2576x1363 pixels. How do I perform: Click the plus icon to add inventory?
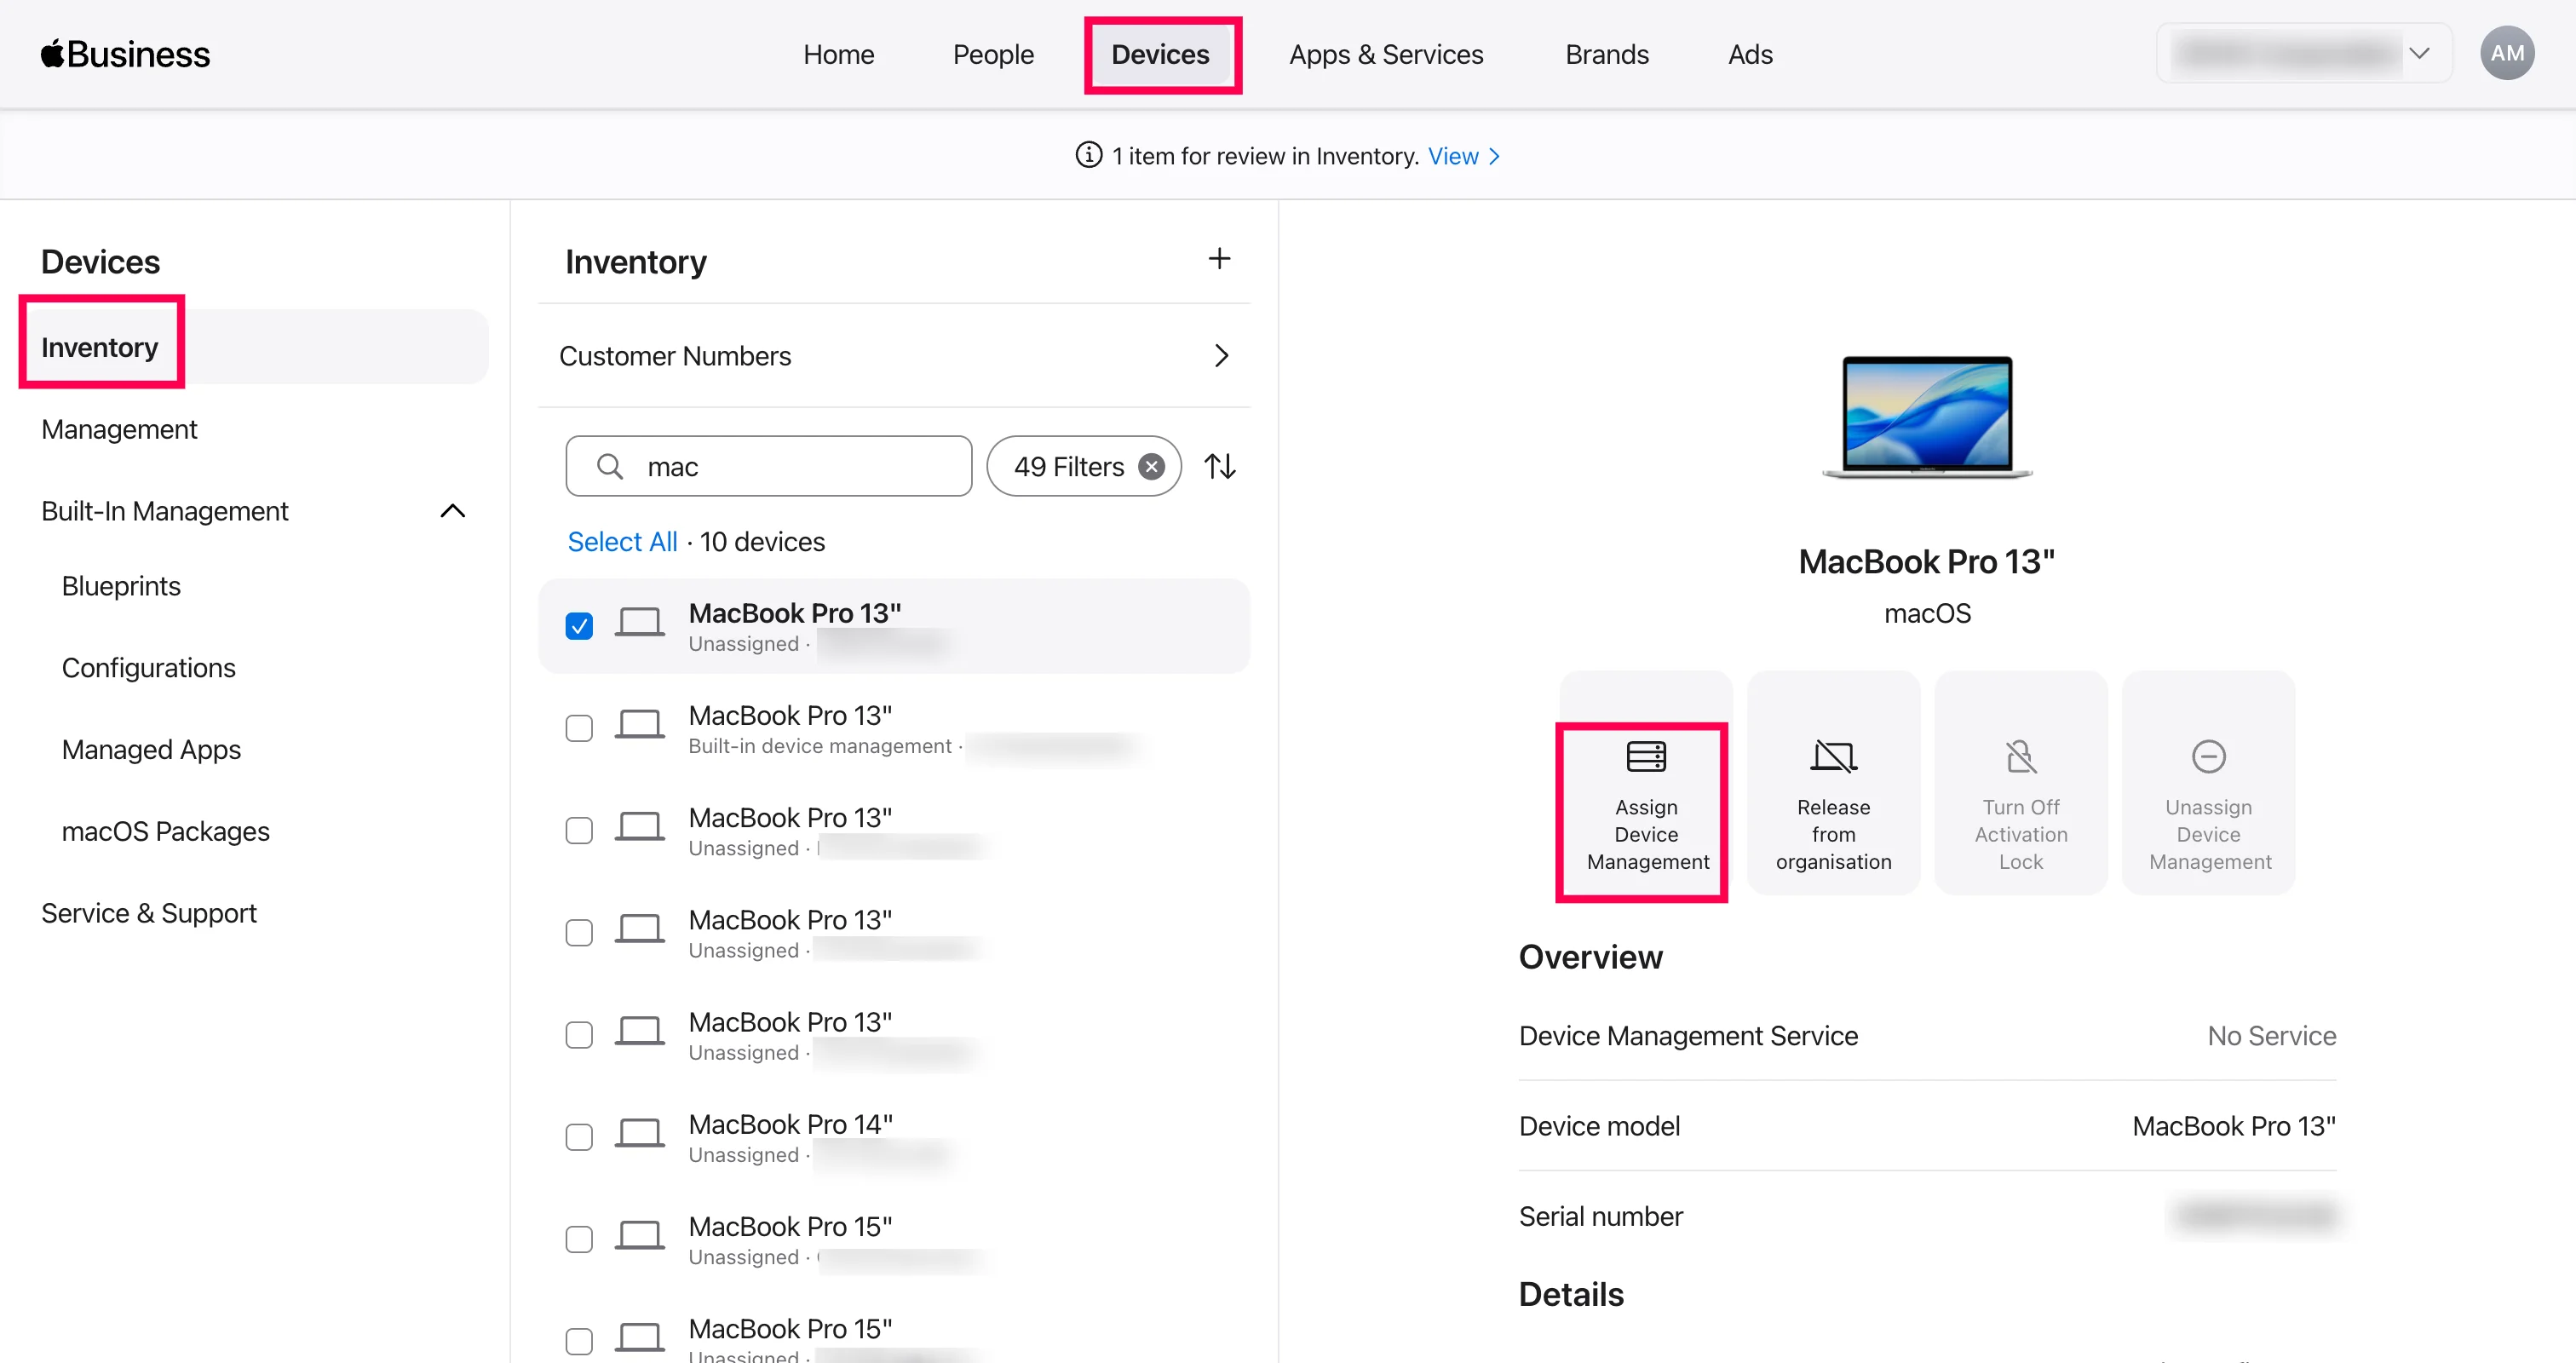pyautogui.click(x=1219, y=259)
